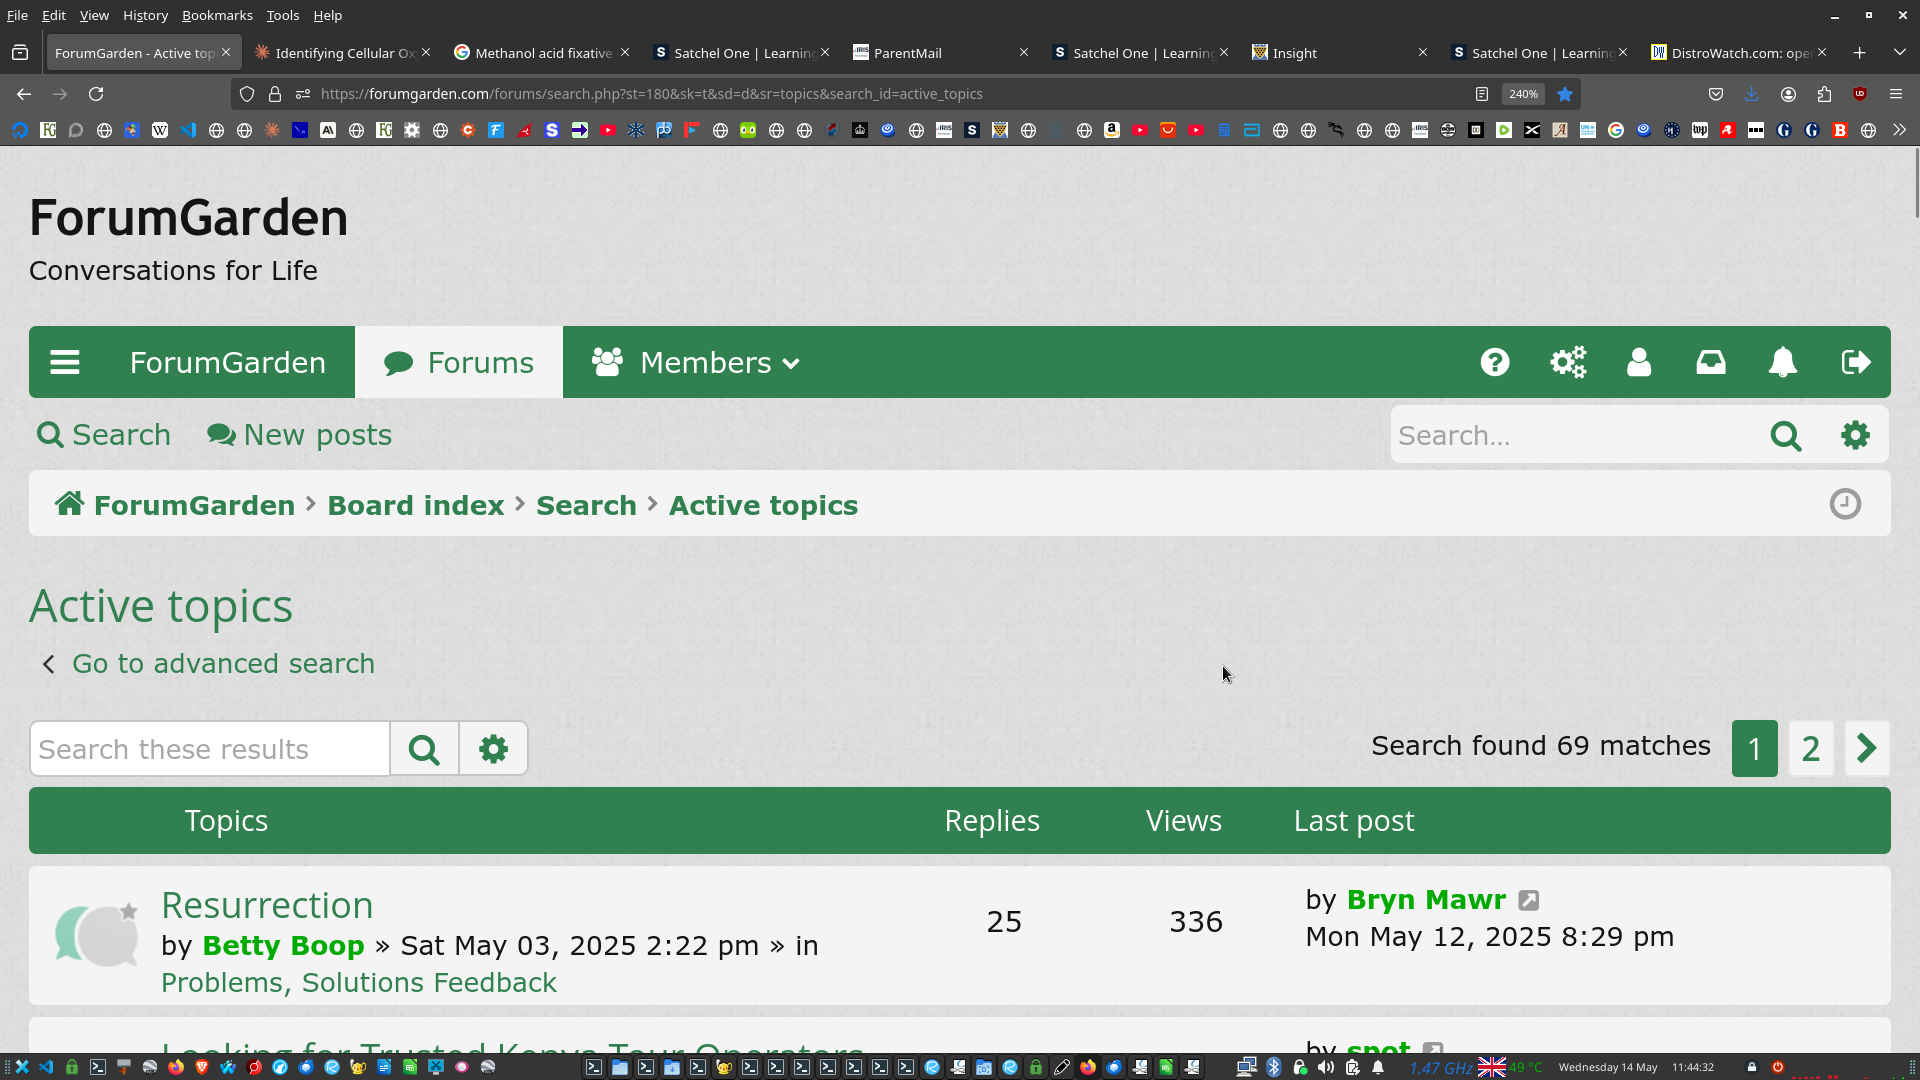Click the Resurrection topic status icon
Viewport: 1920px width, 1080px height.
point(96,935)
